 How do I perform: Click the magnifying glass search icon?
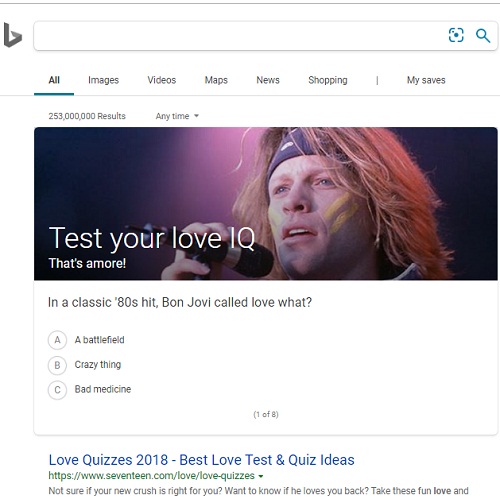point(483,35)
